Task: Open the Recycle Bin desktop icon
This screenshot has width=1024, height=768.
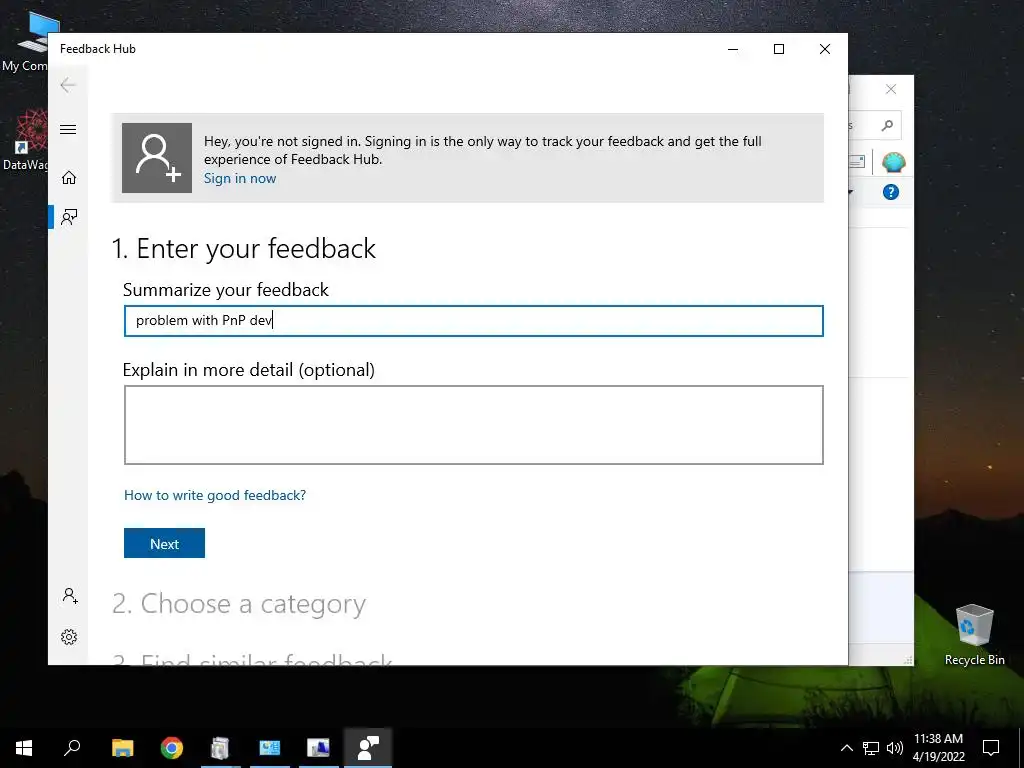Action: coord(974,635)
